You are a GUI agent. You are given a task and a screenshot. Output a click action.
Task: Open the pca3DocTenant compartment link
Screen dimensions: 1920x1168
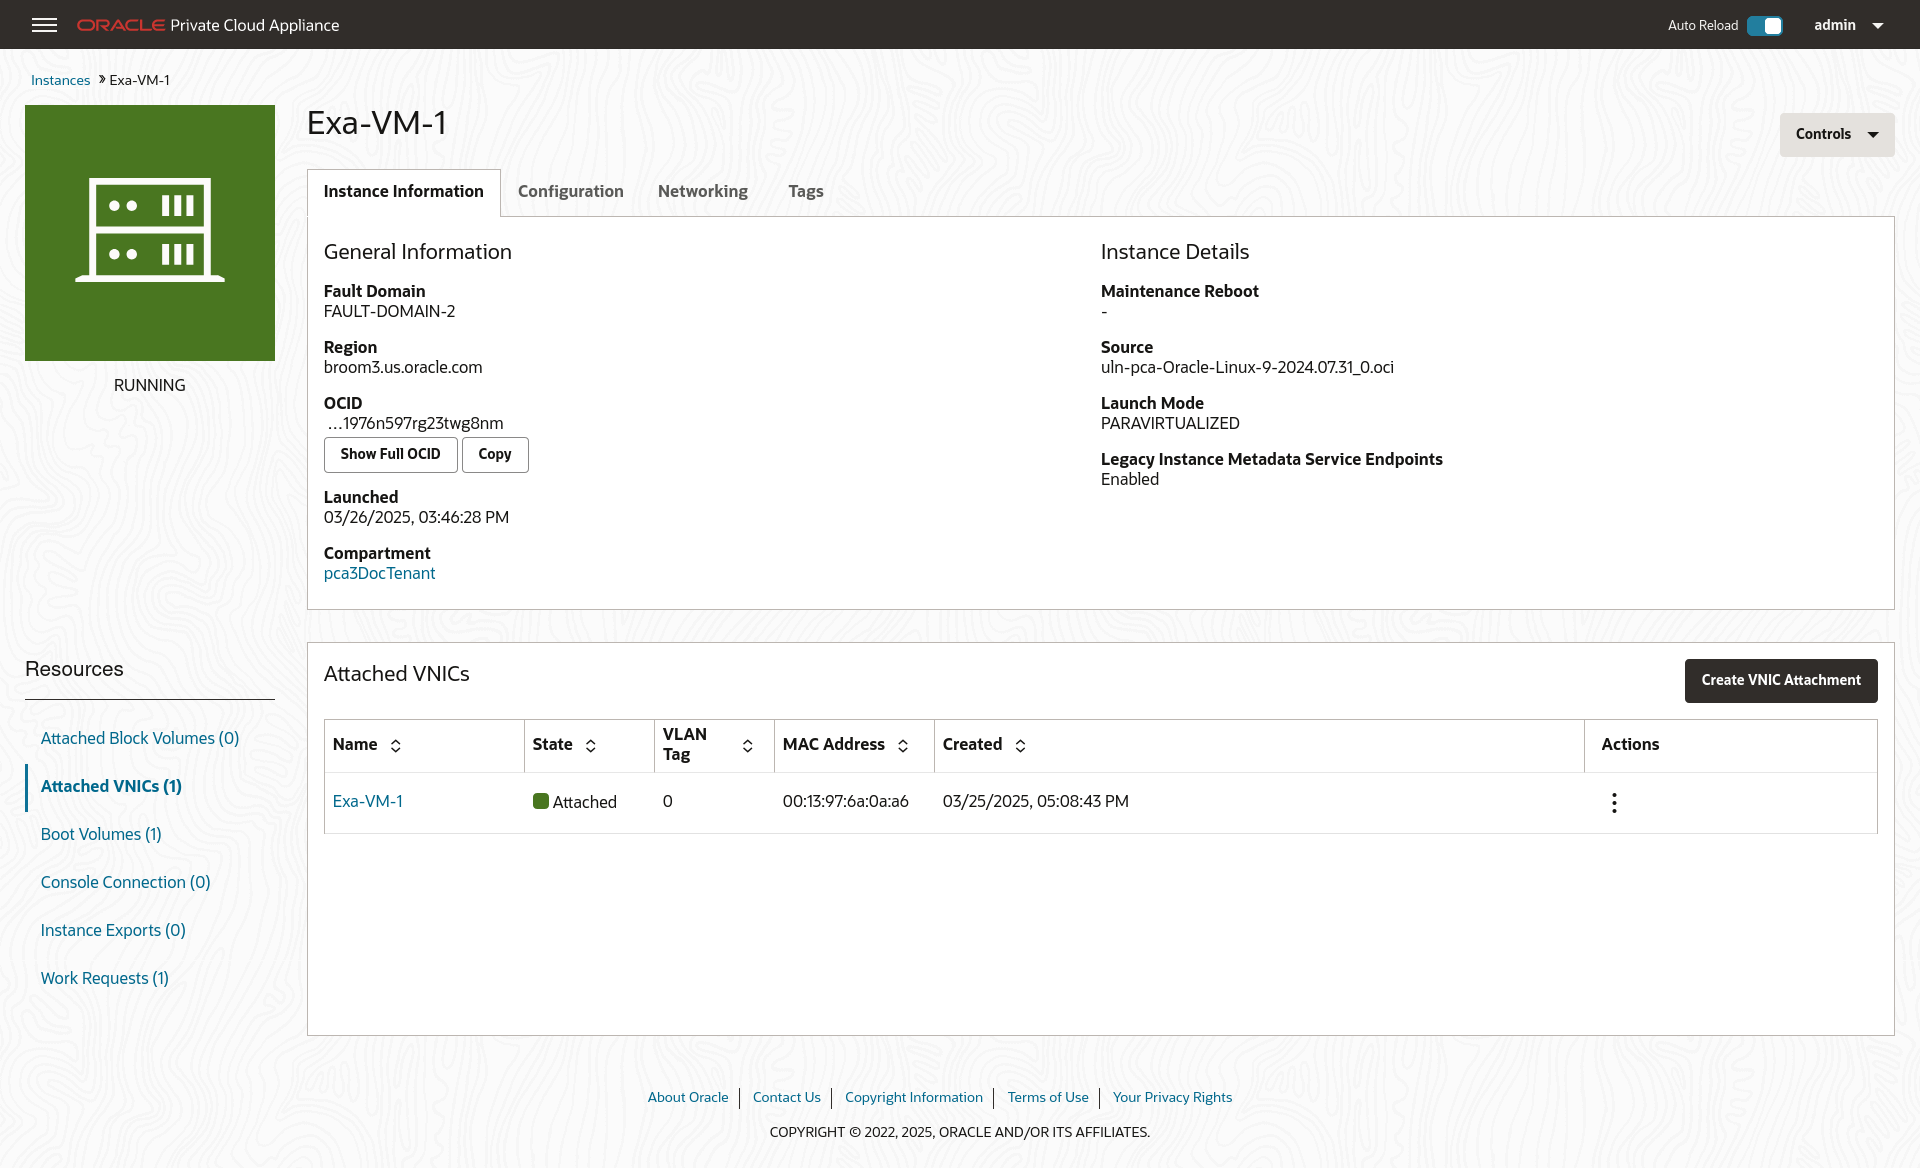click(379, 574)
